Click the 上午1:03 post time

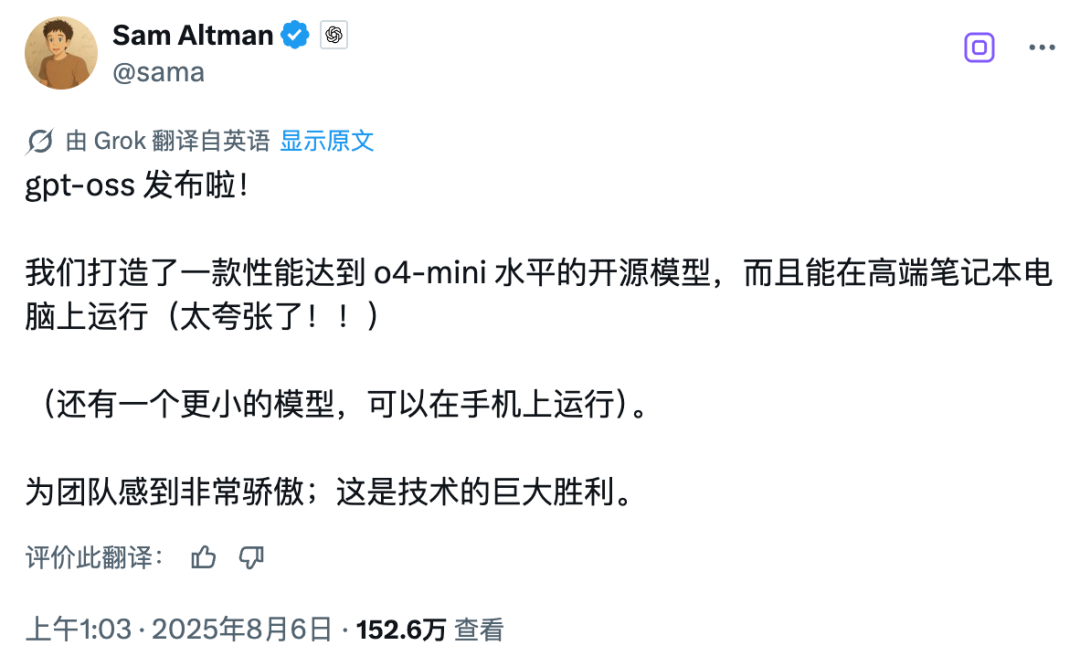79,629
